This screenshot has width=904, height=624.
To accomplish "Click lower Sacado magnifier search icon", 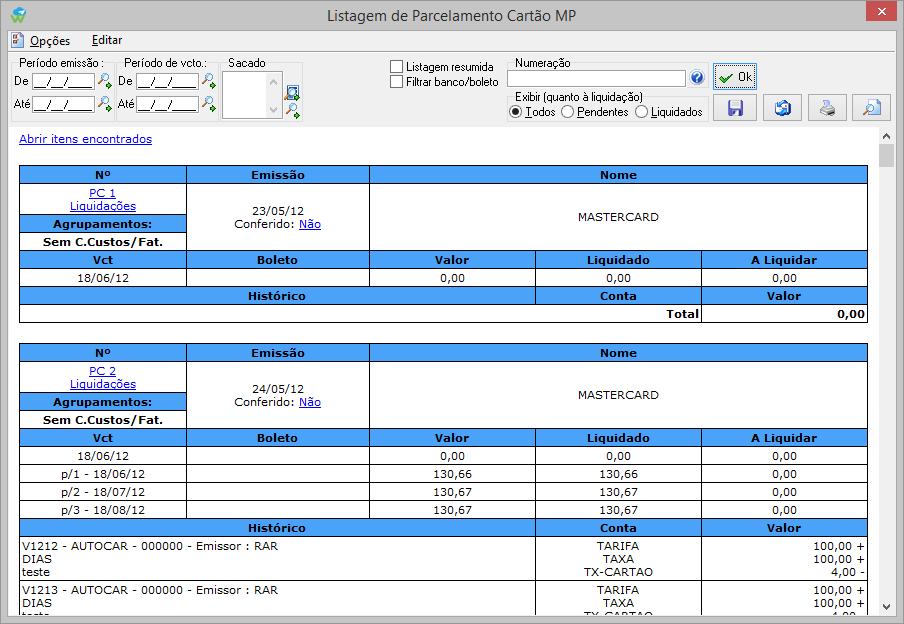I will [293, 111].
